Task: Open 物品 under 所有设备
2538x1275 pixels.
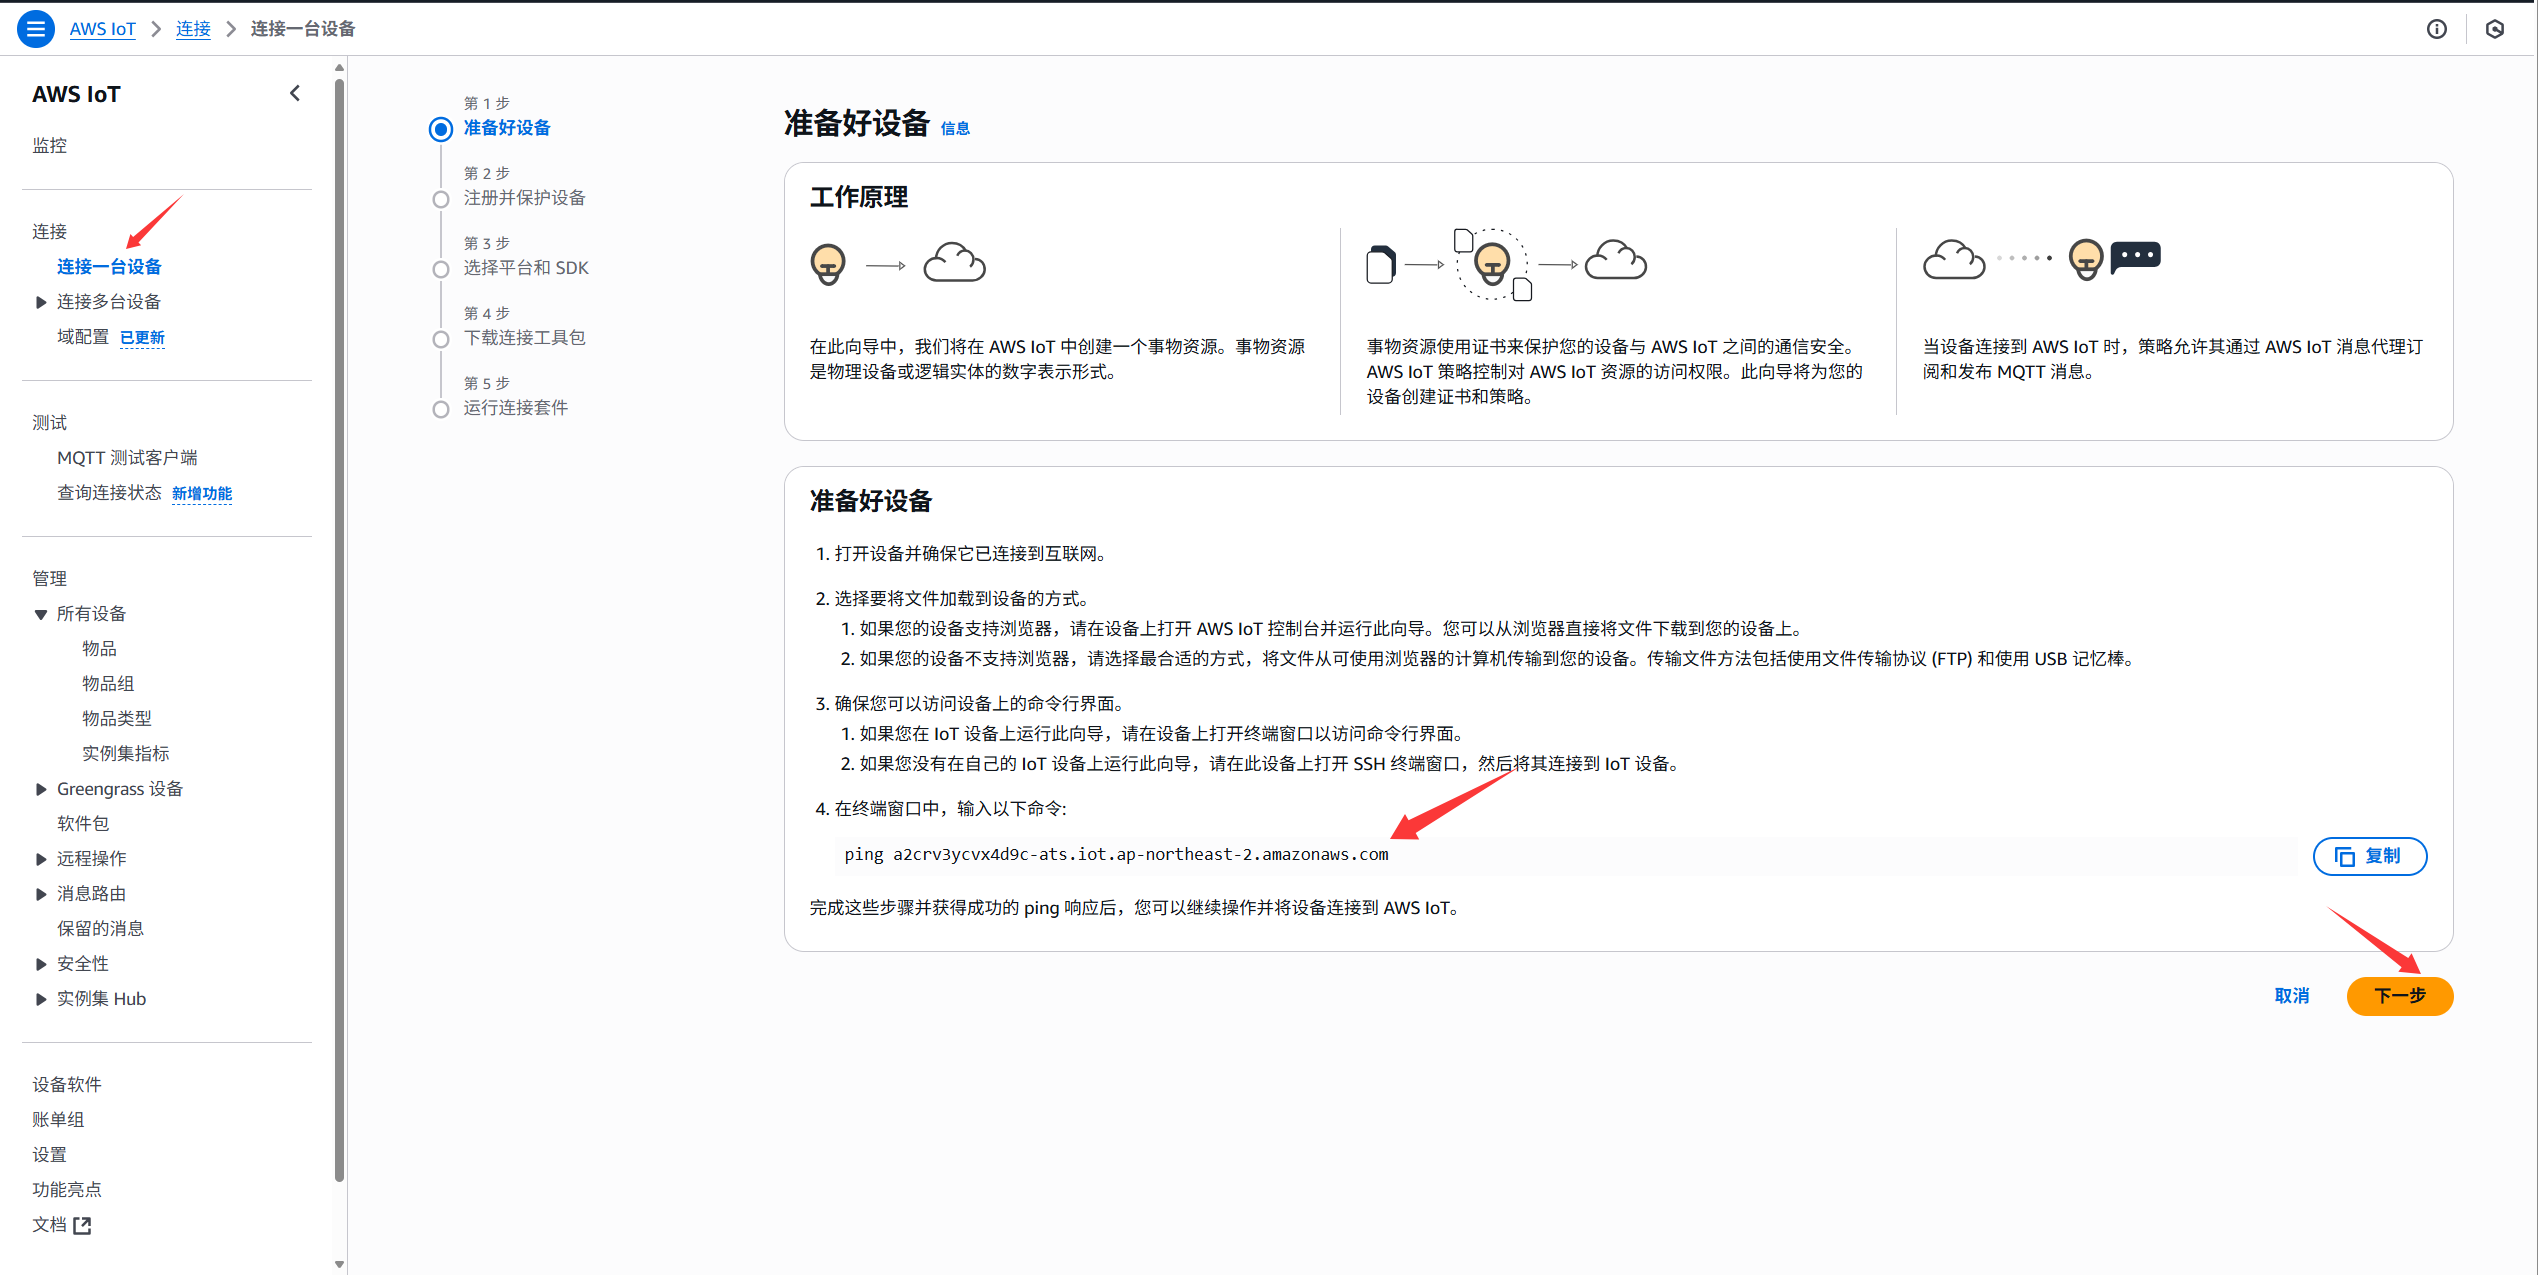Action: (x=99, y=649)
